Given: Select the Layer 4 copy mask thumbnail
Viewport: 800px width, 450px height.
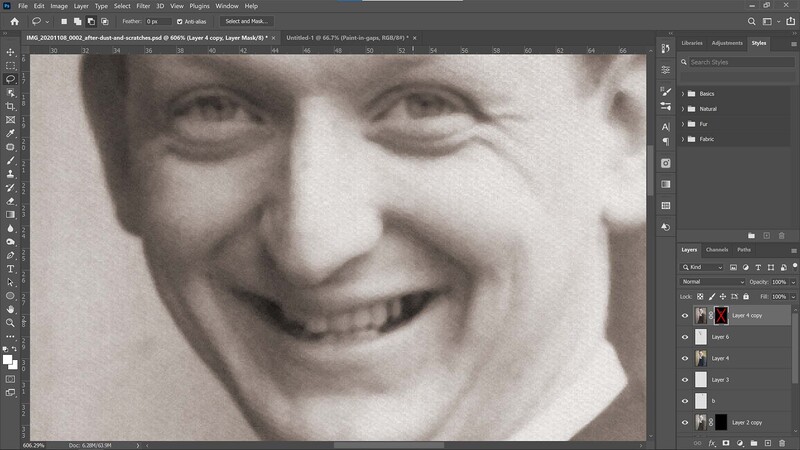Looking at the screenshot, I should click(721, 316).
